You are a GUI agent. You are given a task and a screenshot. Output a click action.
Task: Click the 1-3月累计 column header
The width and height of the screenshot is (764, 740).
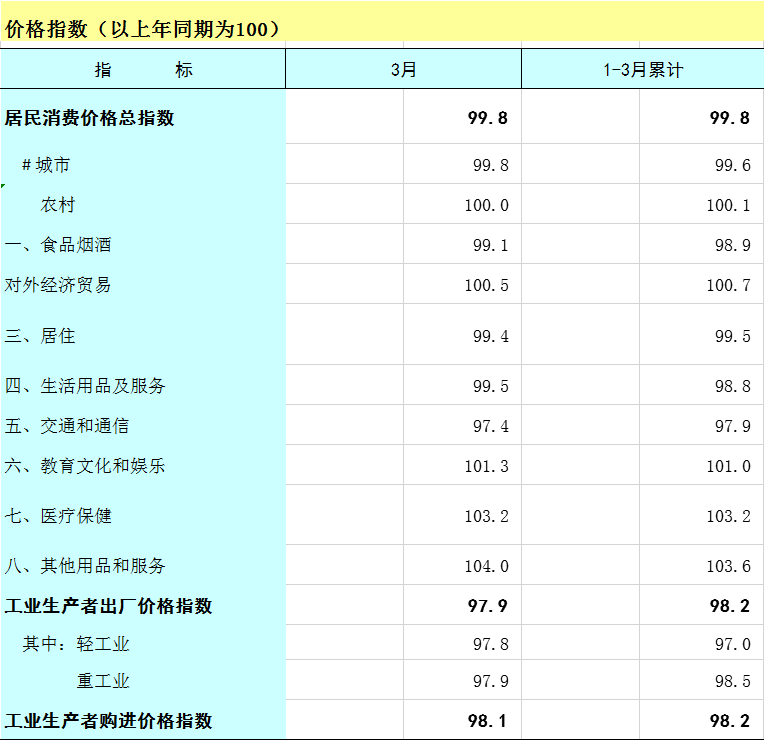[x=642, y=70]
